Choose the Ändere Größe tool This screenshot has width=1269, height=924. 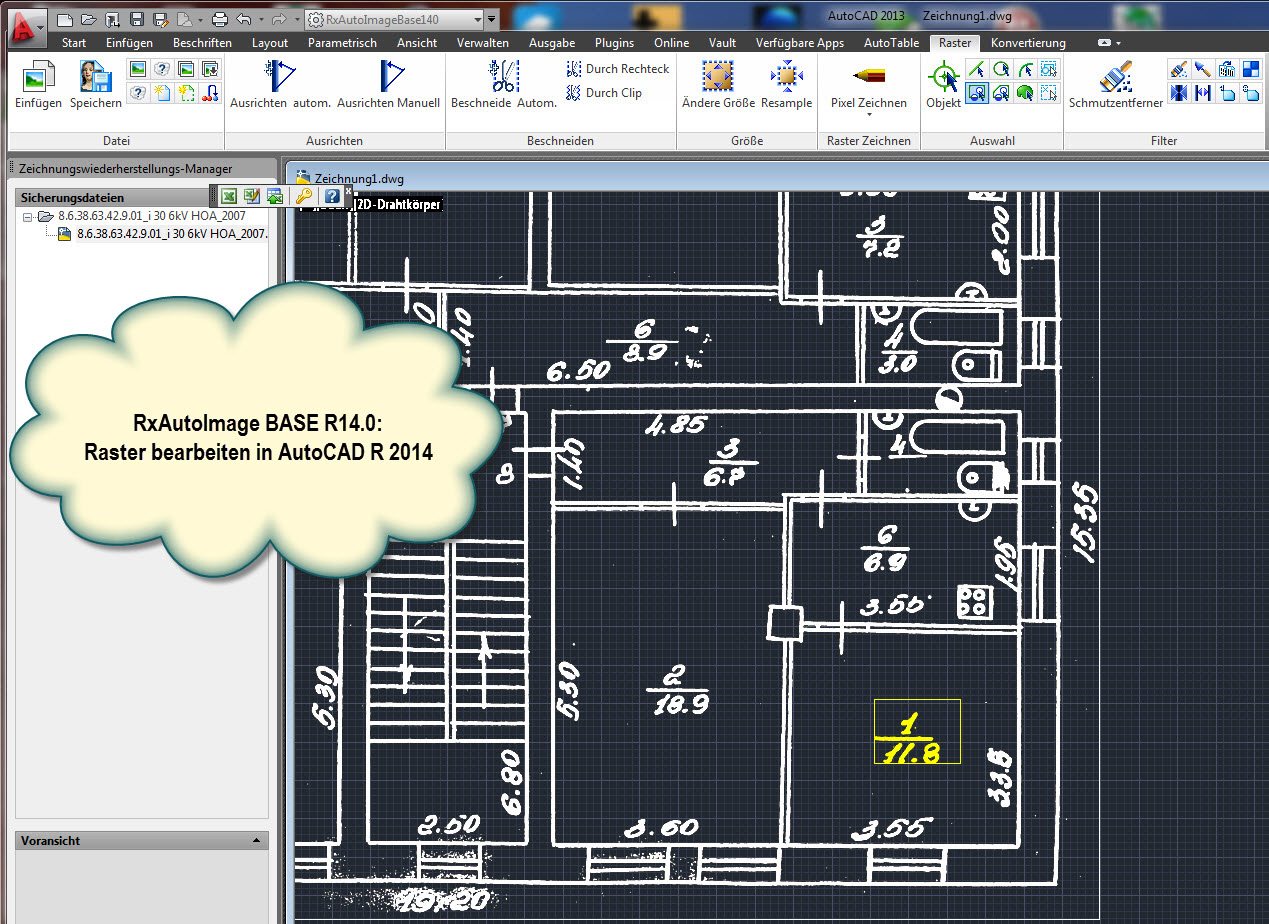click(x=717, y=78)
